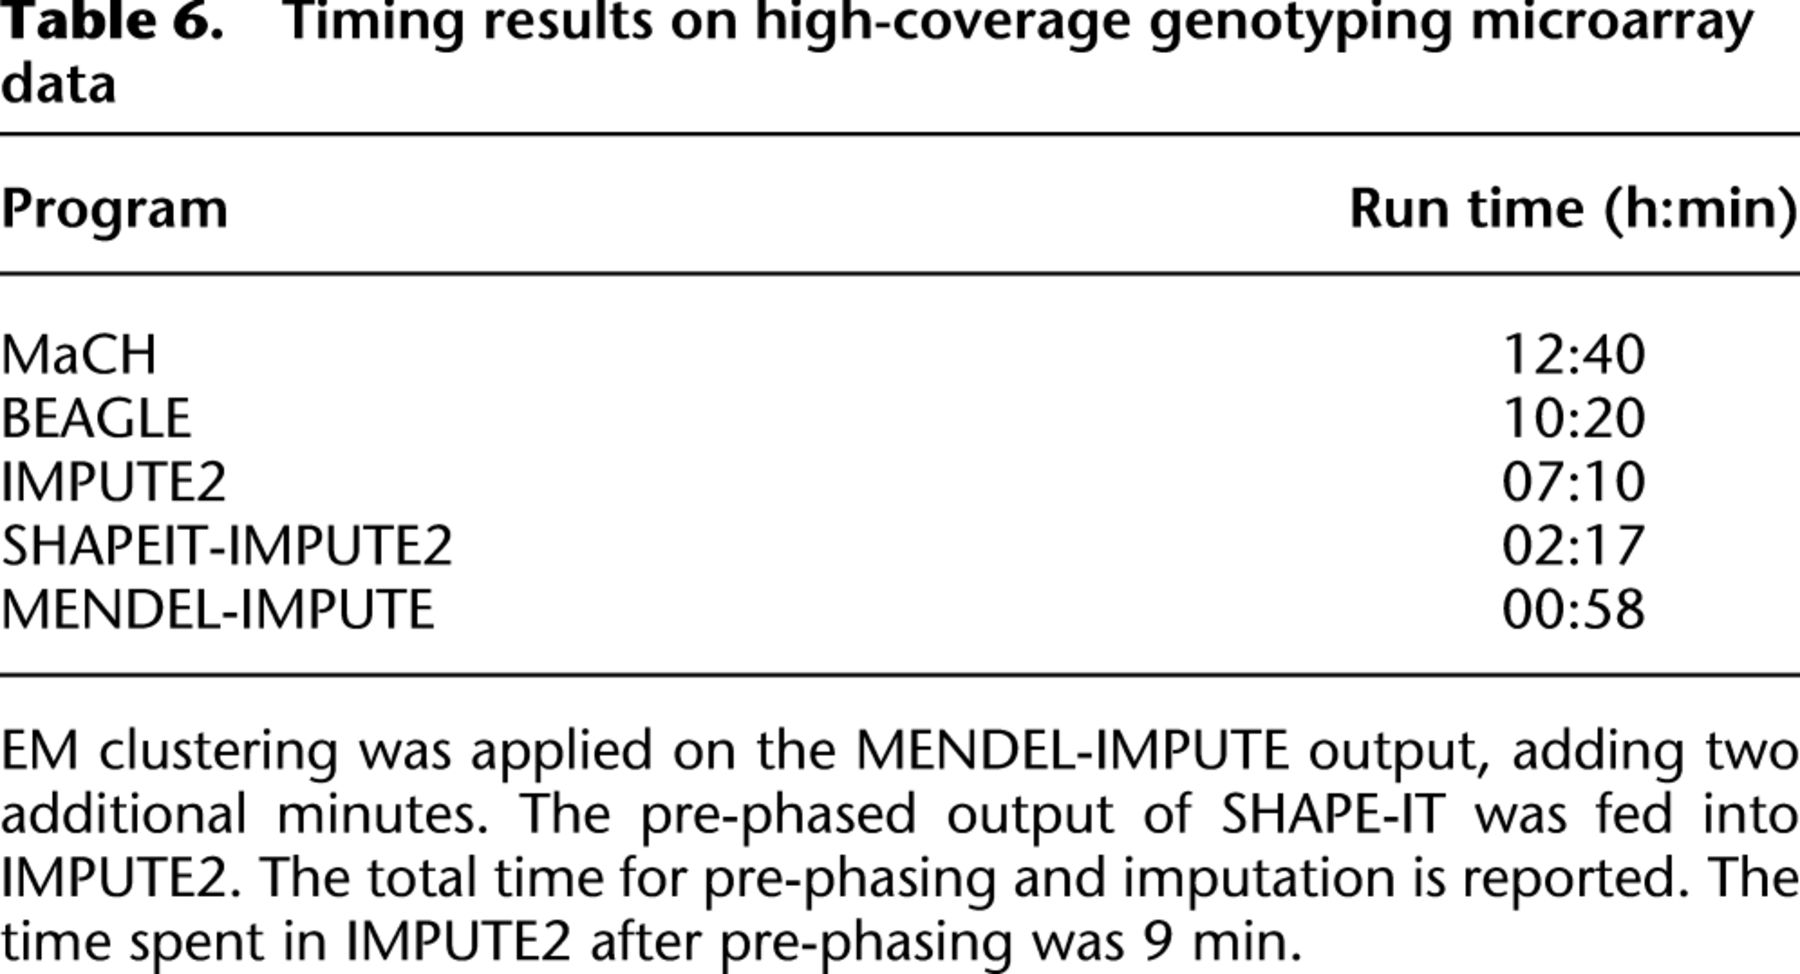The width and height of the screenshot is (1800, 974).
Task: Click the BEAGLE program row label
Action: coord(95,418)
